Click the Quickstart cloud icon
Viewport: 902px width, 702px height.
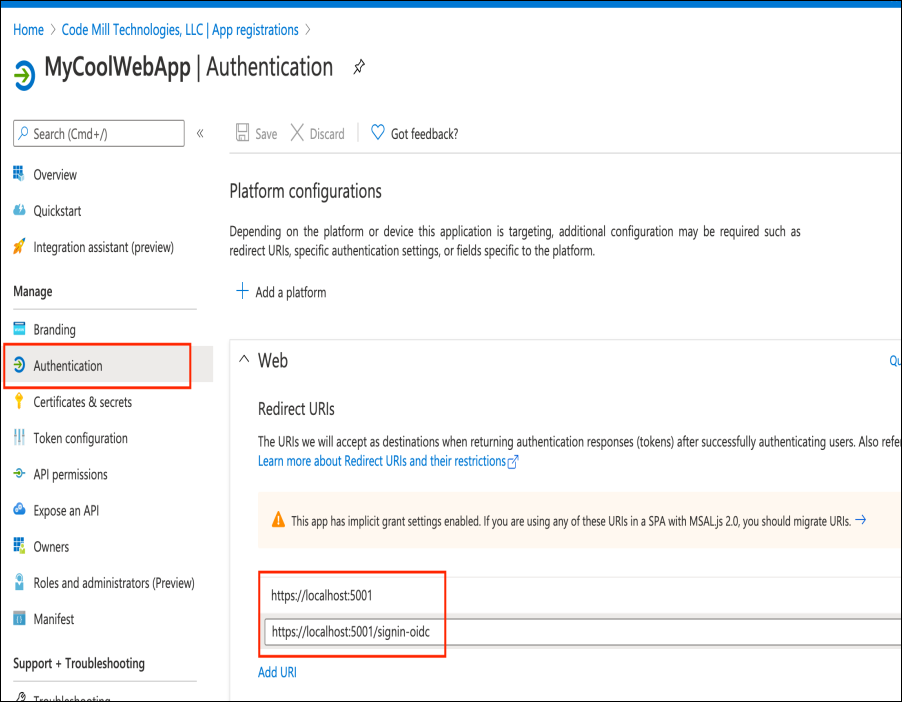click(19, 210)
